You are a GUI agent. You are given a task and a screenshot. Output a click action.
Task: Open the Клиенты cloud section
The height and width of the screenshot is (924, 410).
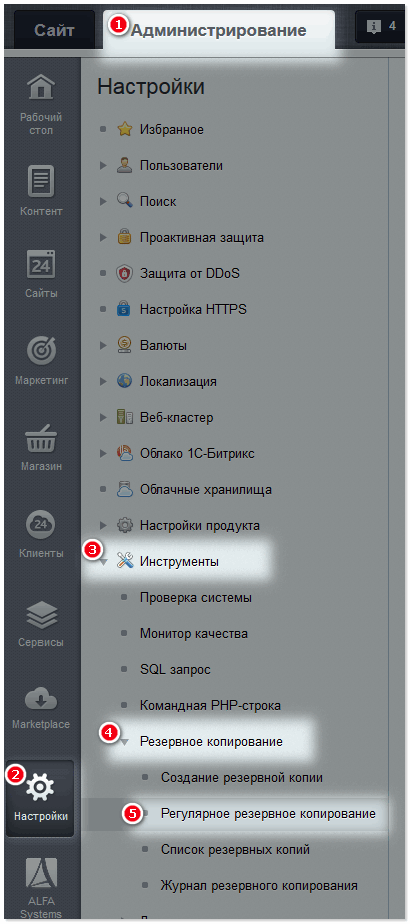pos(41,533)
